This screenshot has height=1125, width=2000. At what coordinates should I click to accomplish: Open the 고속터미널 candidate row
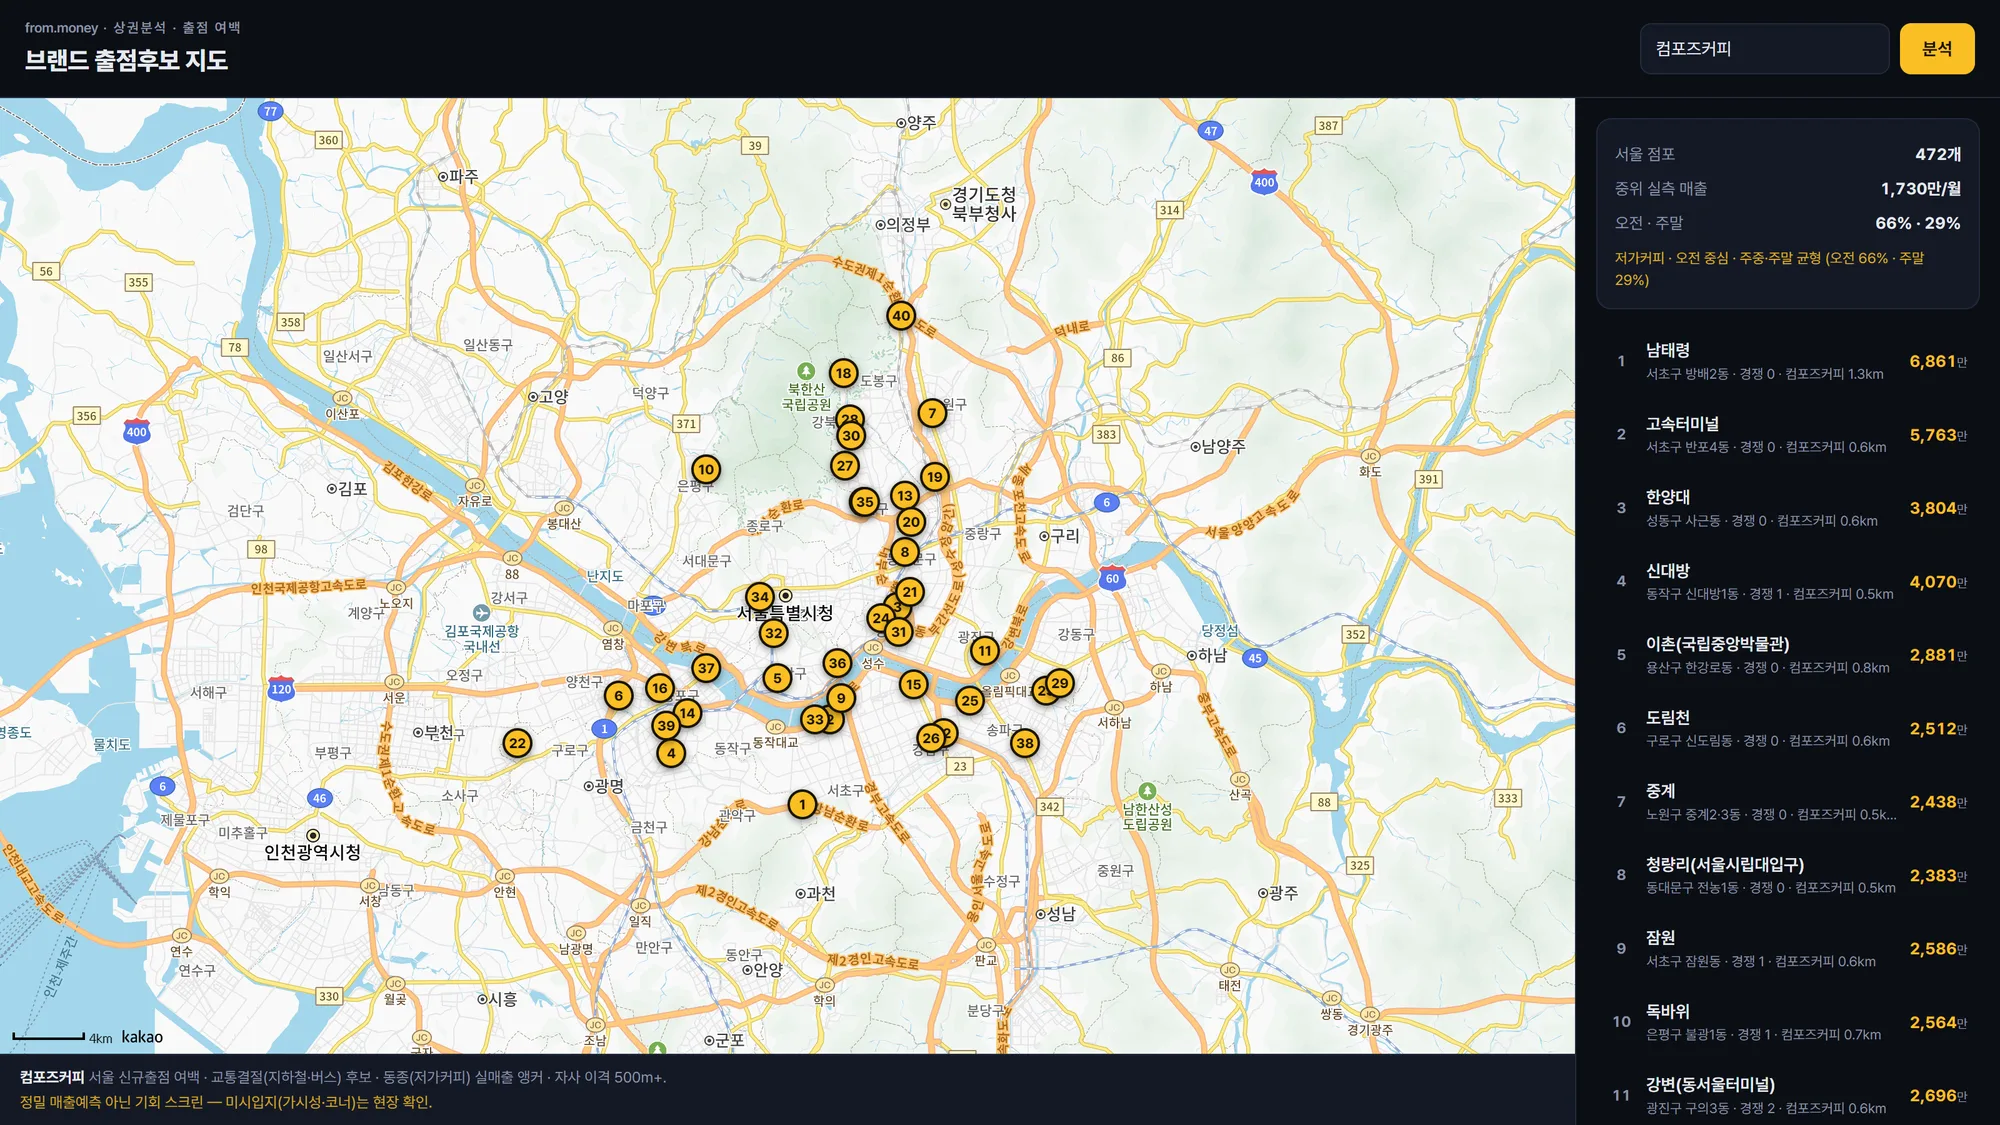coord(1788,435)
